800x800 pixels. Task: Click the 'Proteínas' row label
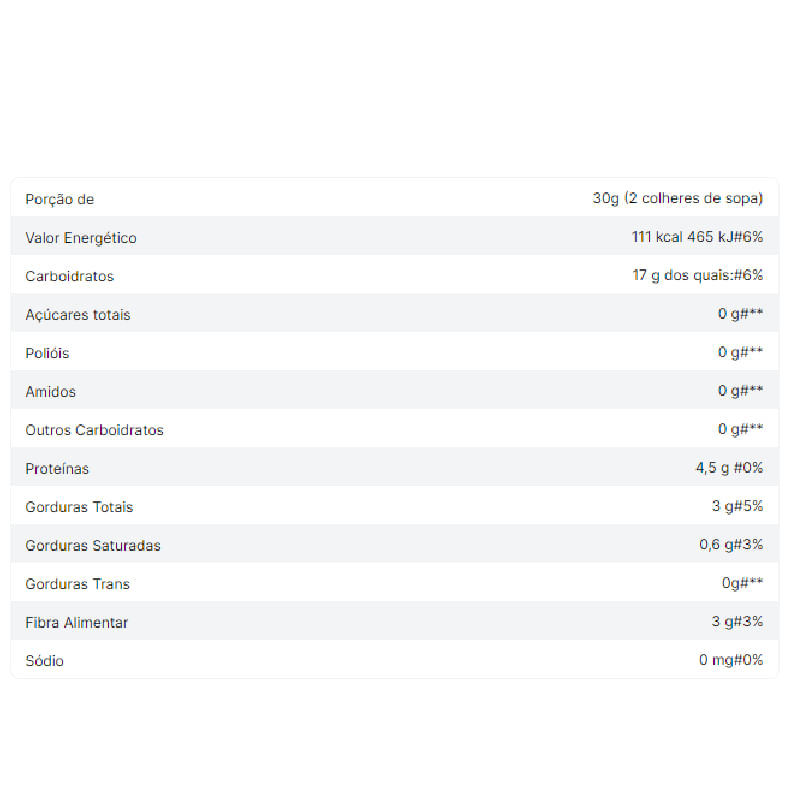pyautogui.click(x=57, y=468)
